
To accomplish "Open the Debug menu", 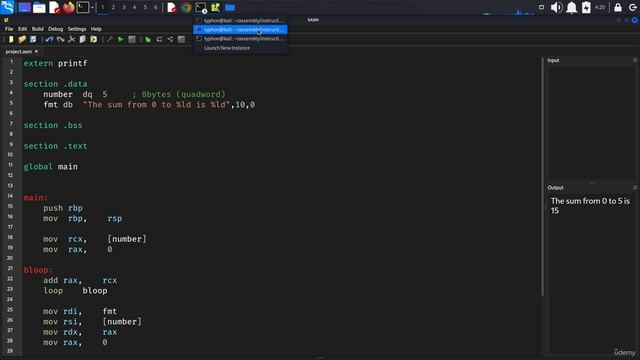I will pos(56,29).
